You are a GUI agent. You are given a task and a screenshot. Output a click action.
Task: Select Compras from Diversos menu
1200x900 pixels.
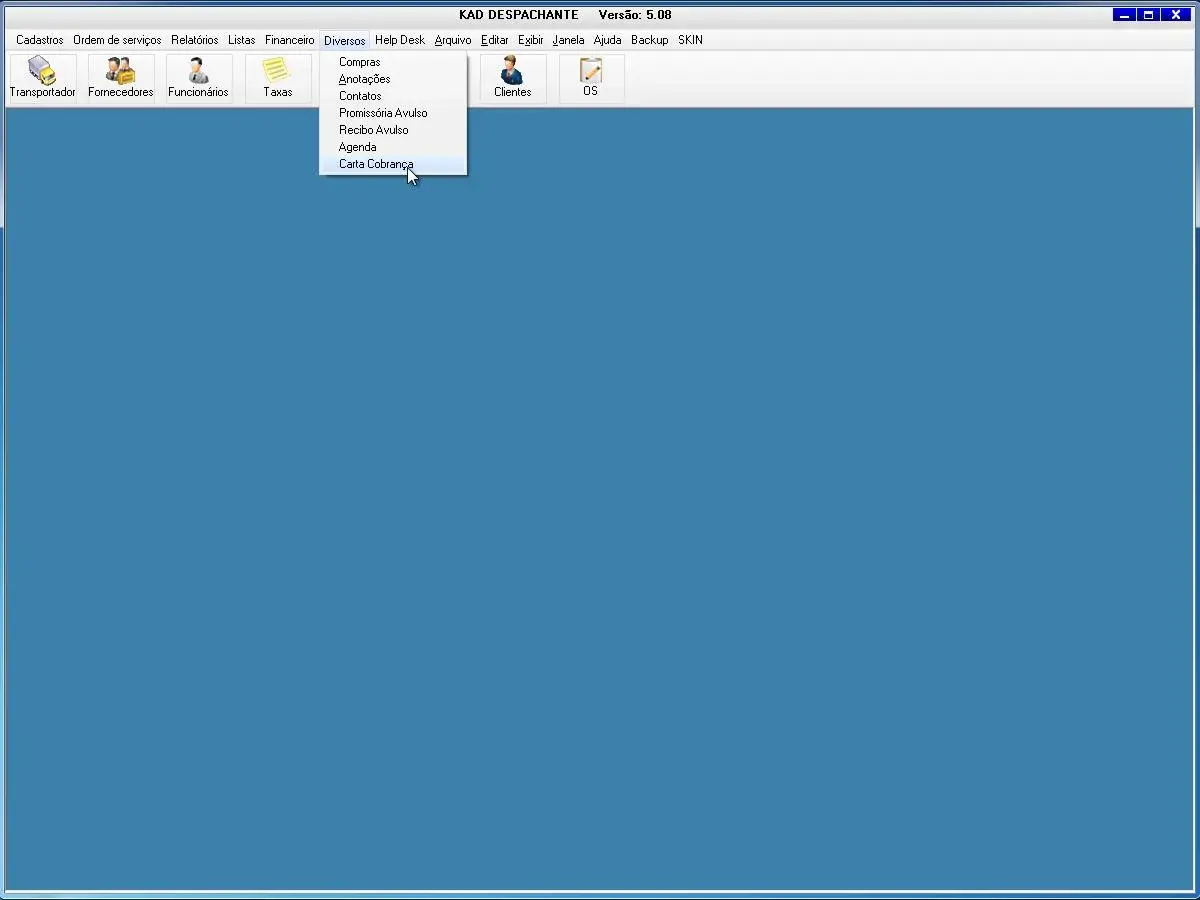click(x=359, y=62)
